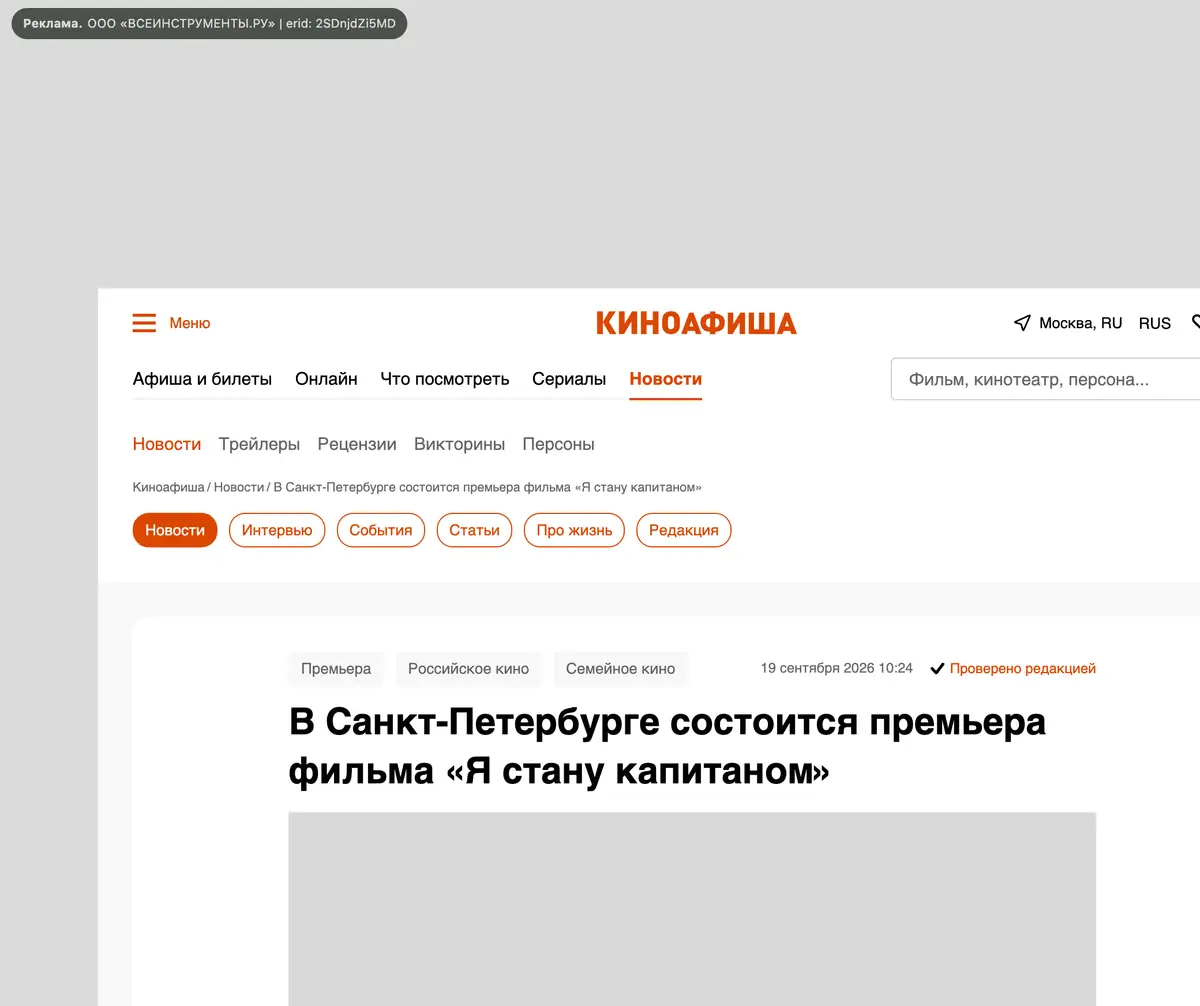This screenshot has width=1200, height=1006.
Task: Click the location arrow icon near Москва
Action: [x=1022, y=323]
